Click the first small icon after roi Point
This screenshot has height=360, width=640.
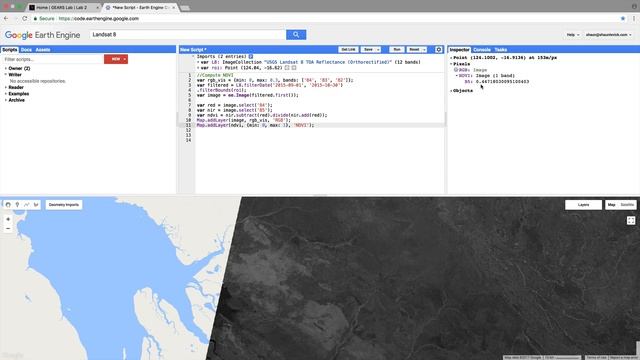point(287,68)
